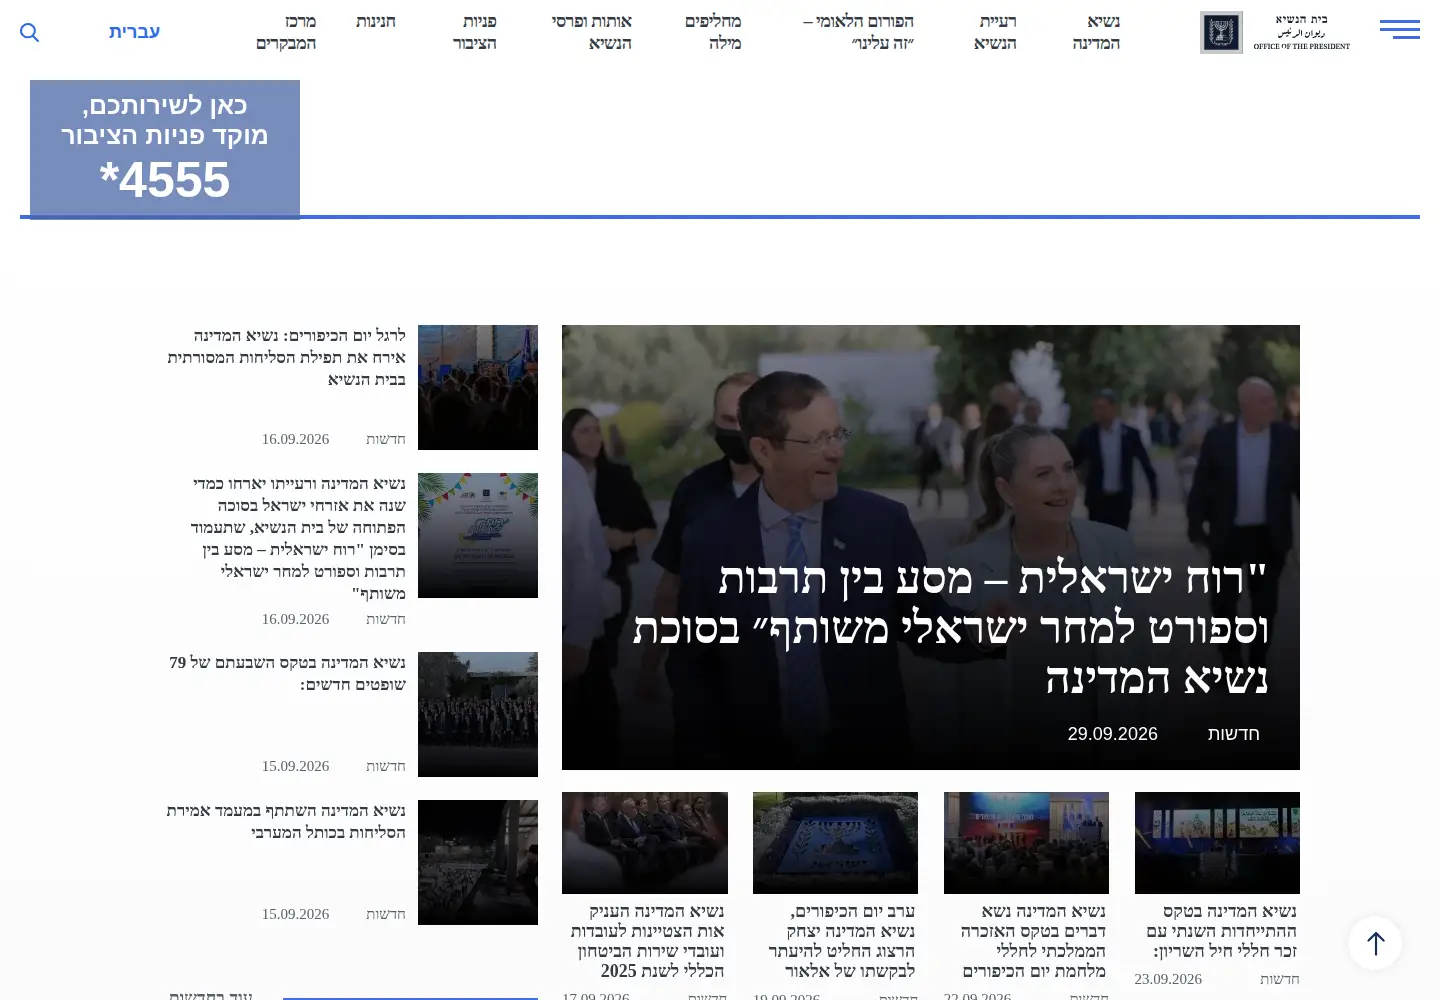Read article about hosting citizens in the sukkah
Image resolution: width=1440 pixels, height=1000 pixels.
pyautogui.click(x=298, y=538)
